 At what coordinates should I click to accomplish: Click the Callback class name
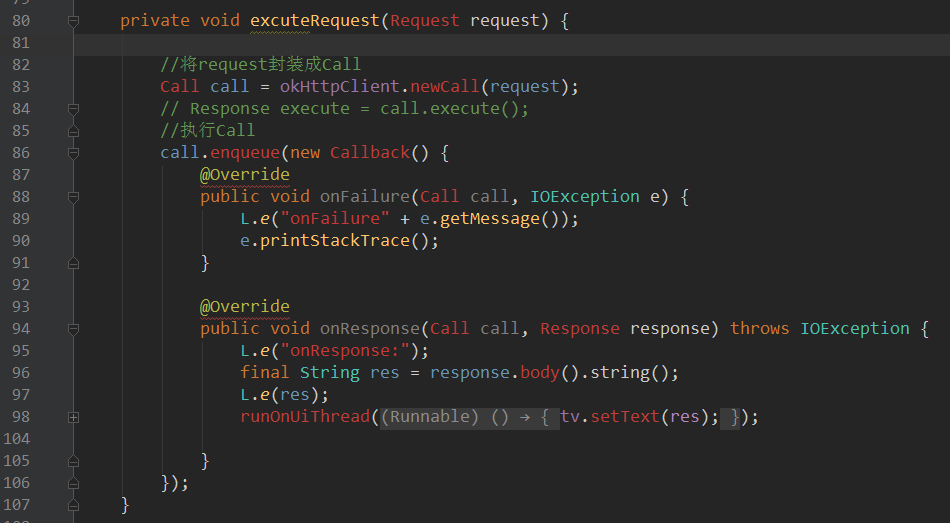[x=370, y=153]
